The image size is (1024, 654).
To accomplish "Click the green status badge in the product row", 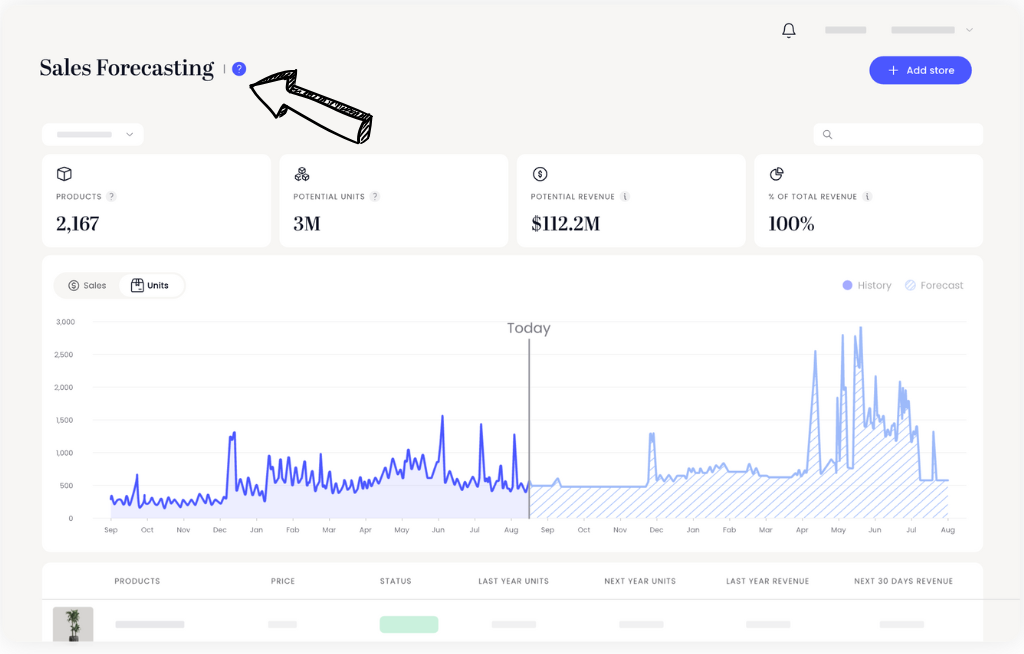I will pos(408,624).
